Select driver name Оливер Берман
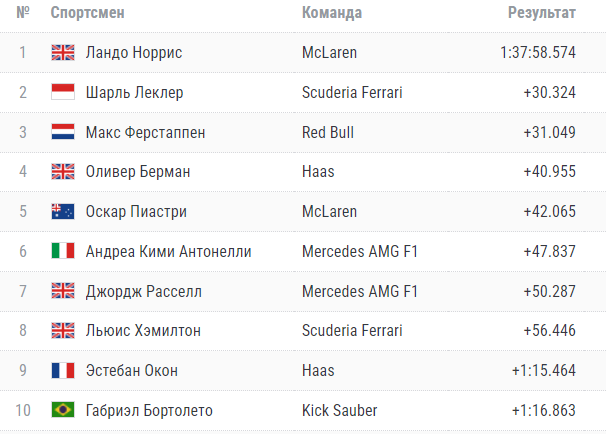Image resolution: width=606 pixels, height=434 pixels. point(138,172)
